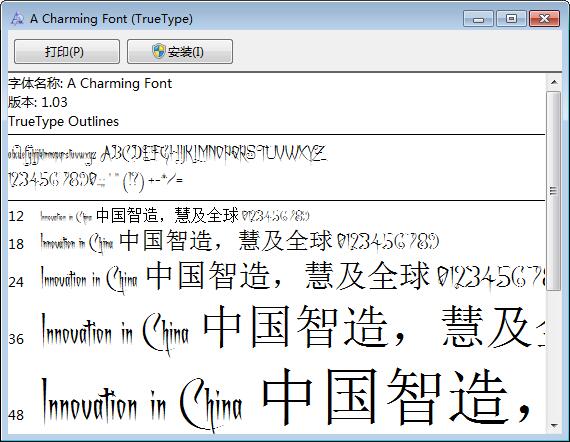Screen dimensions: 570x442
Task: Close the A Charming Font window
Action: (x=544, y=19)
